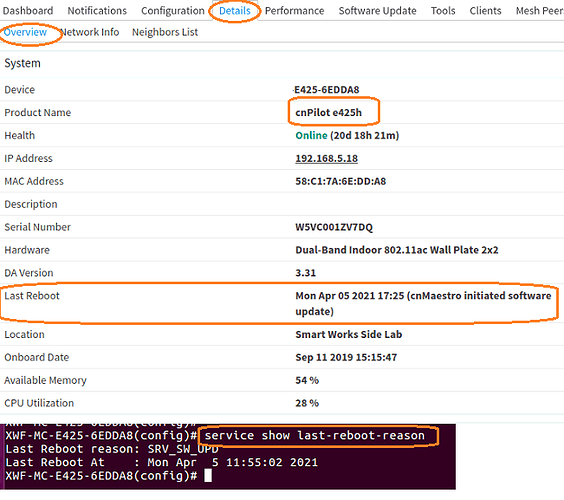Open the Configuration tab
The height and width of the screenshot is (500, 564).
[x=173, y=11]
